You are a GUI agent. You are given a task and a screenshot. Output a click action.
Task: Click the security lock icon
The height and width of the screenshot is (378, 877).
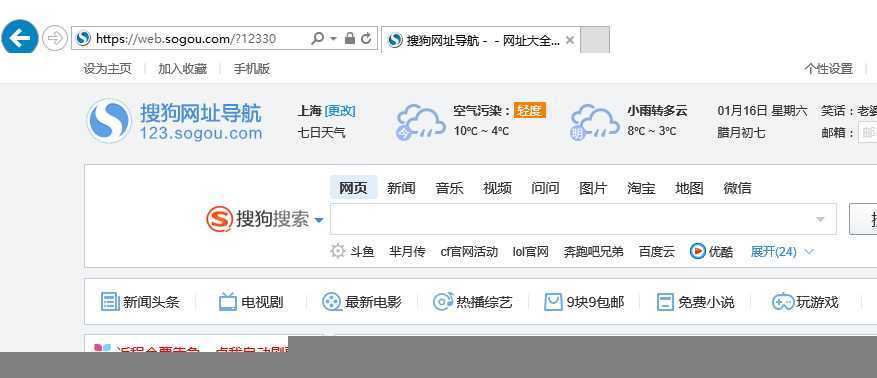click(350, 39)
